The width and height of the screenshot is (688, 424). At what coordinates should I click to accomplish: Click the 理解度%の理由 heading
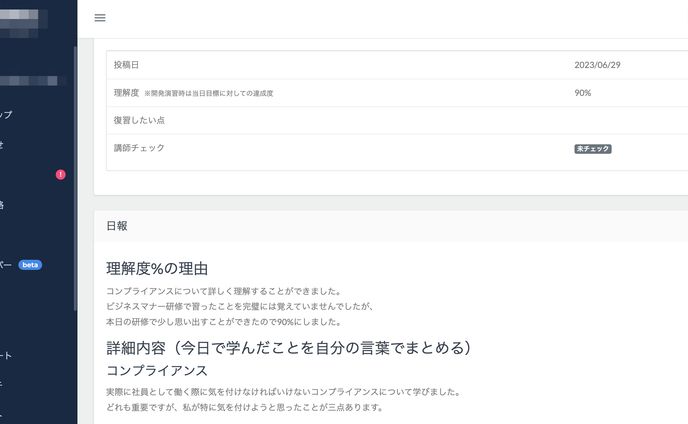pos(157,268)
